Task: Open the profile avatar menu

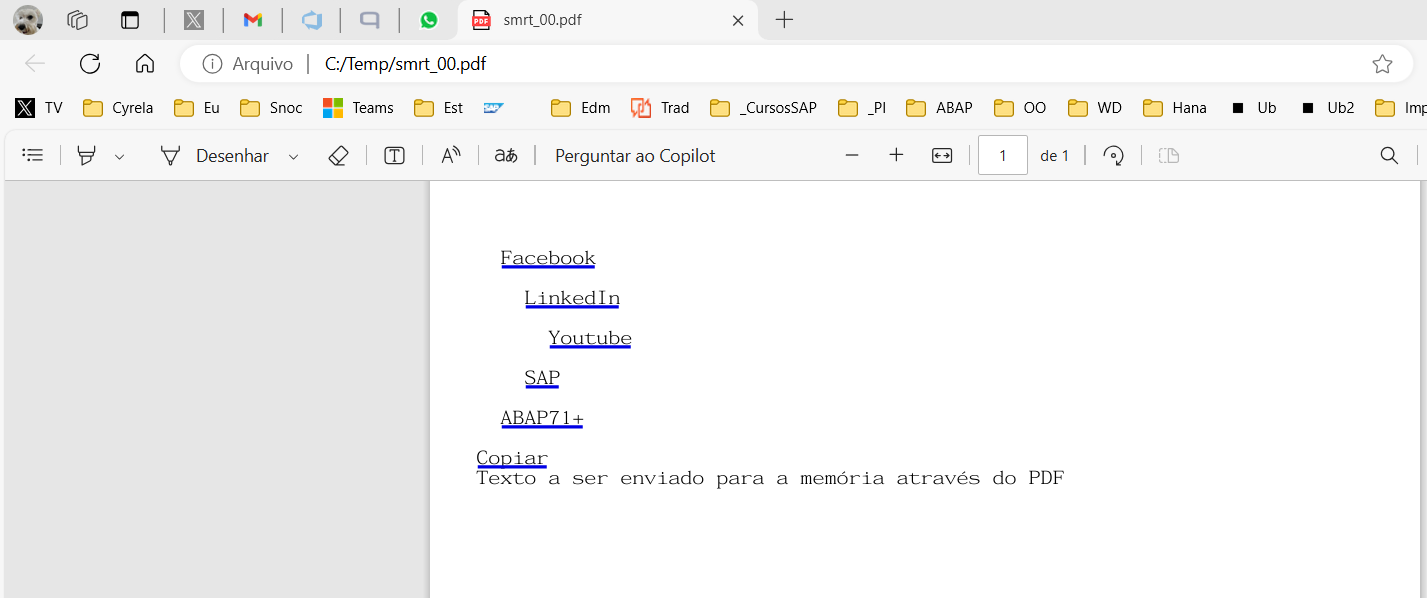Action: coord(28,20)
